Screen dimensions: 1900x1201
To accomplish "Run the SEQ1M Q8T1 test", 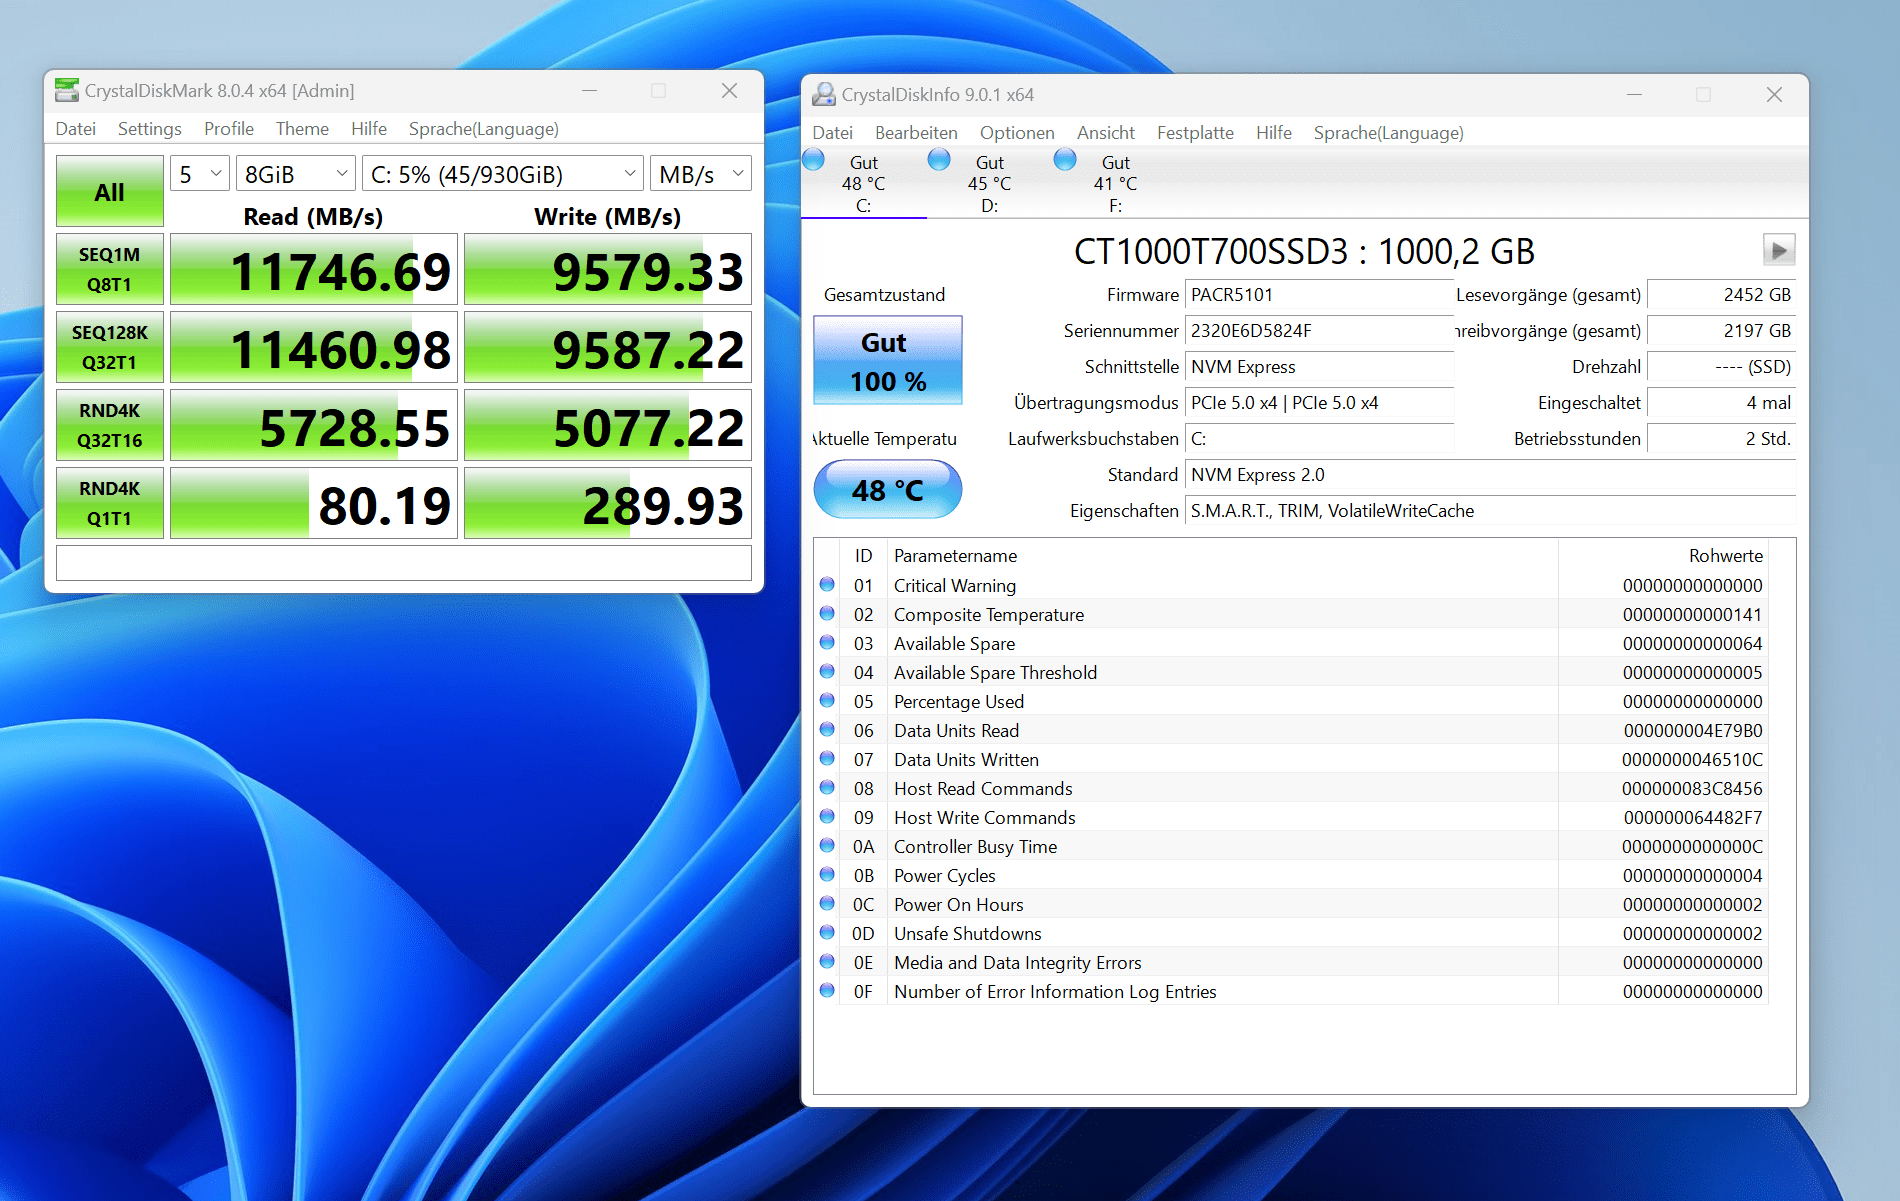I will (x=110, y=269).
